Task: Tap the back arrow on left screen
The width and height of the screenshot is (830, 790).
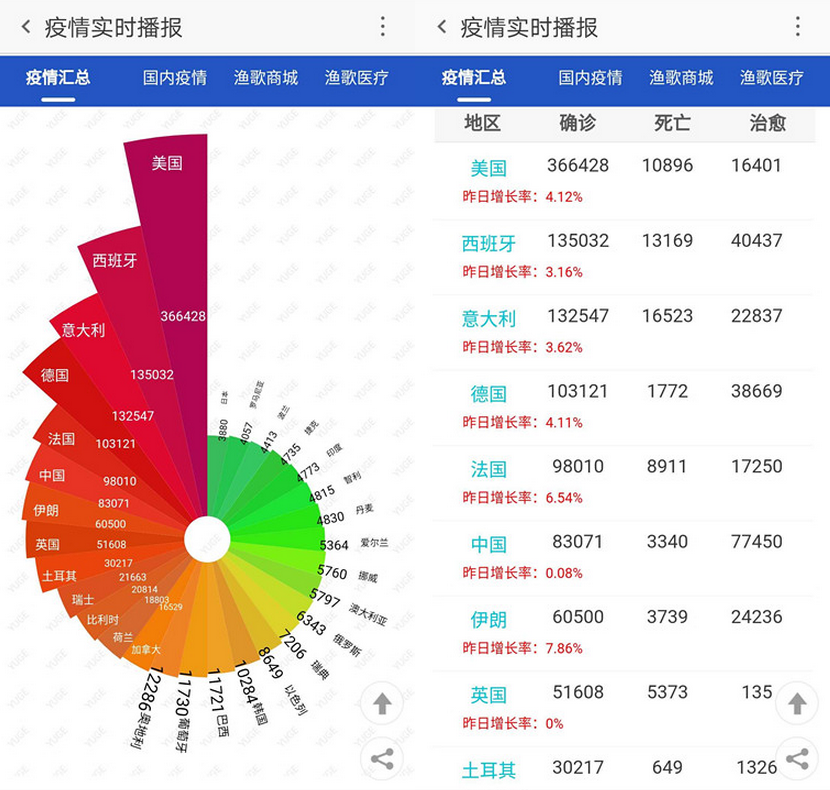Action: tap(26, 27)
